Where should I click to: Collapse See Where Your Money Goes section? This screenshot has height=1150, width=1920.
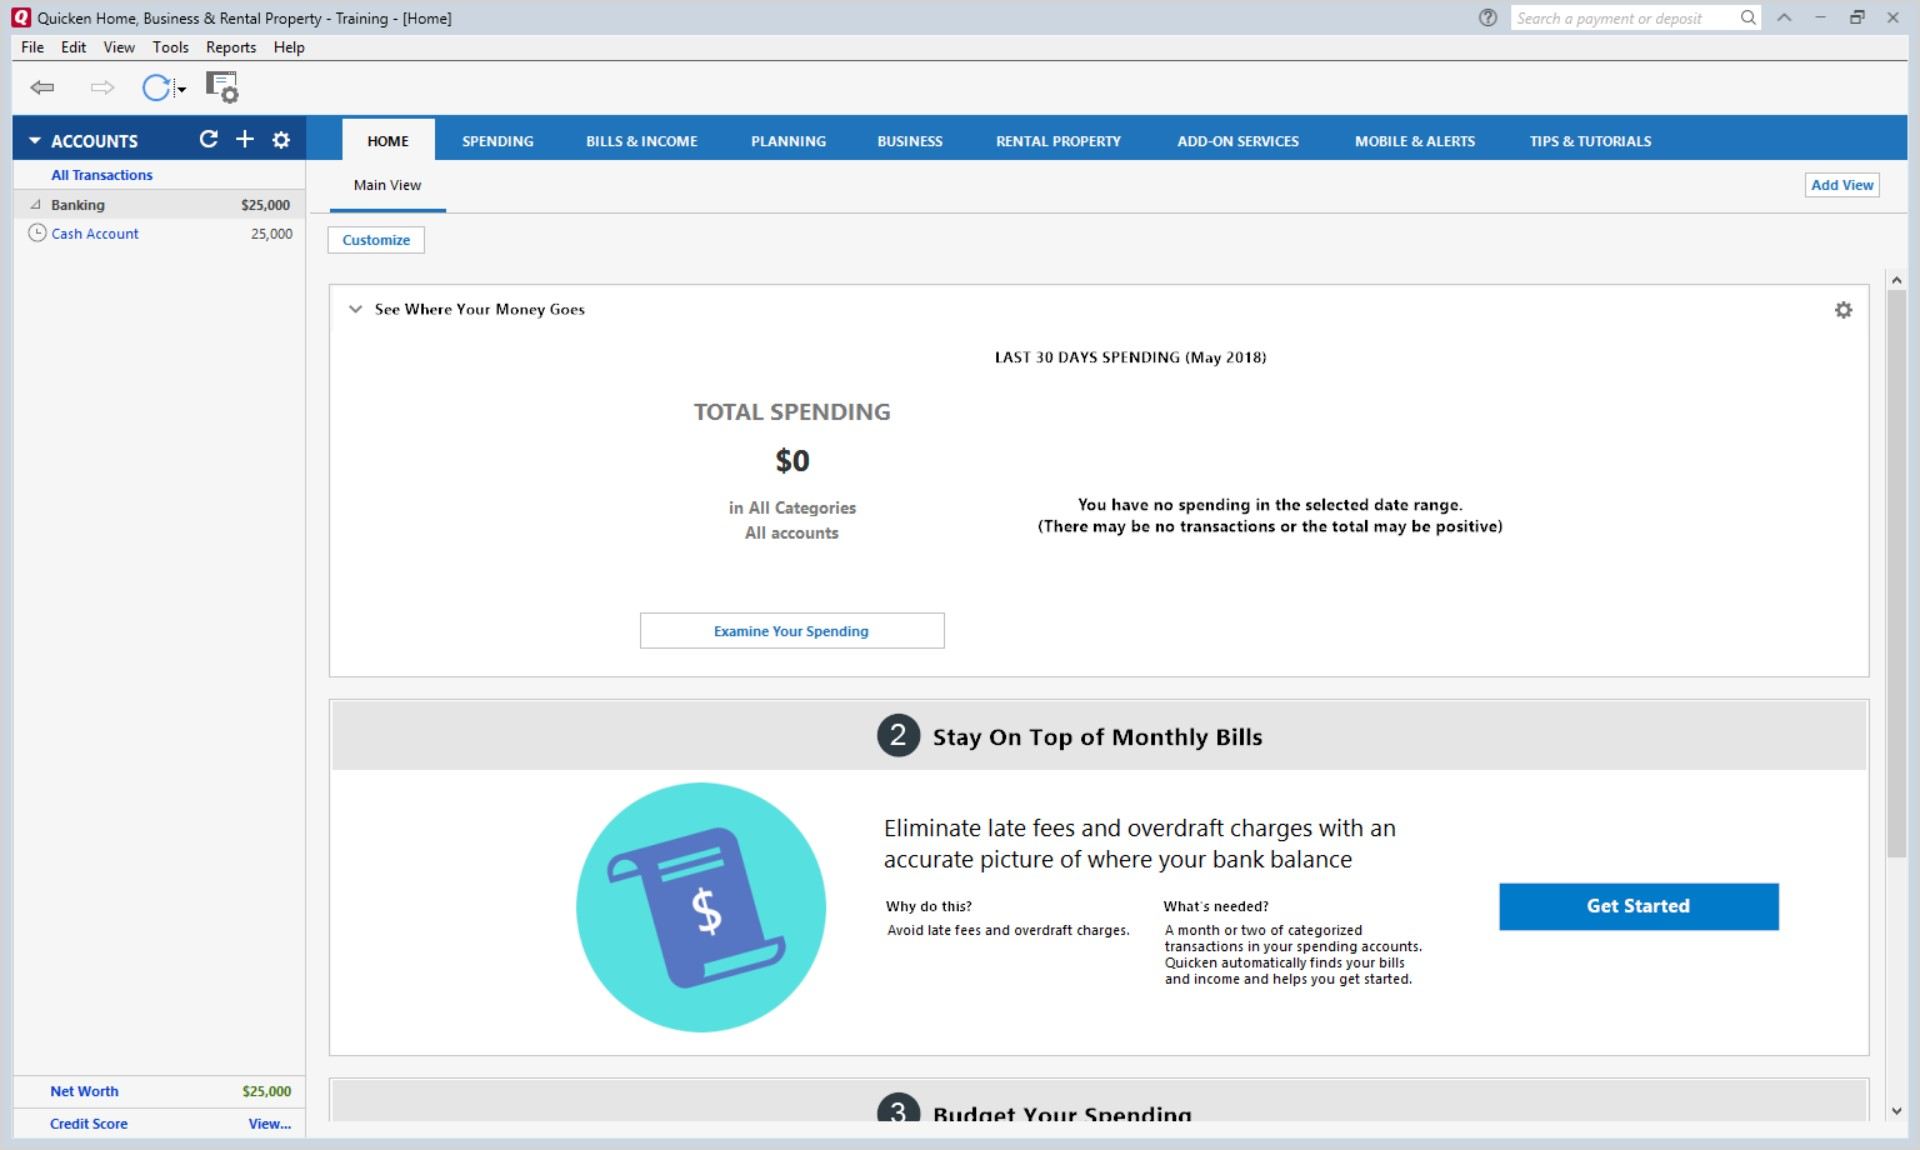point(355,309)
